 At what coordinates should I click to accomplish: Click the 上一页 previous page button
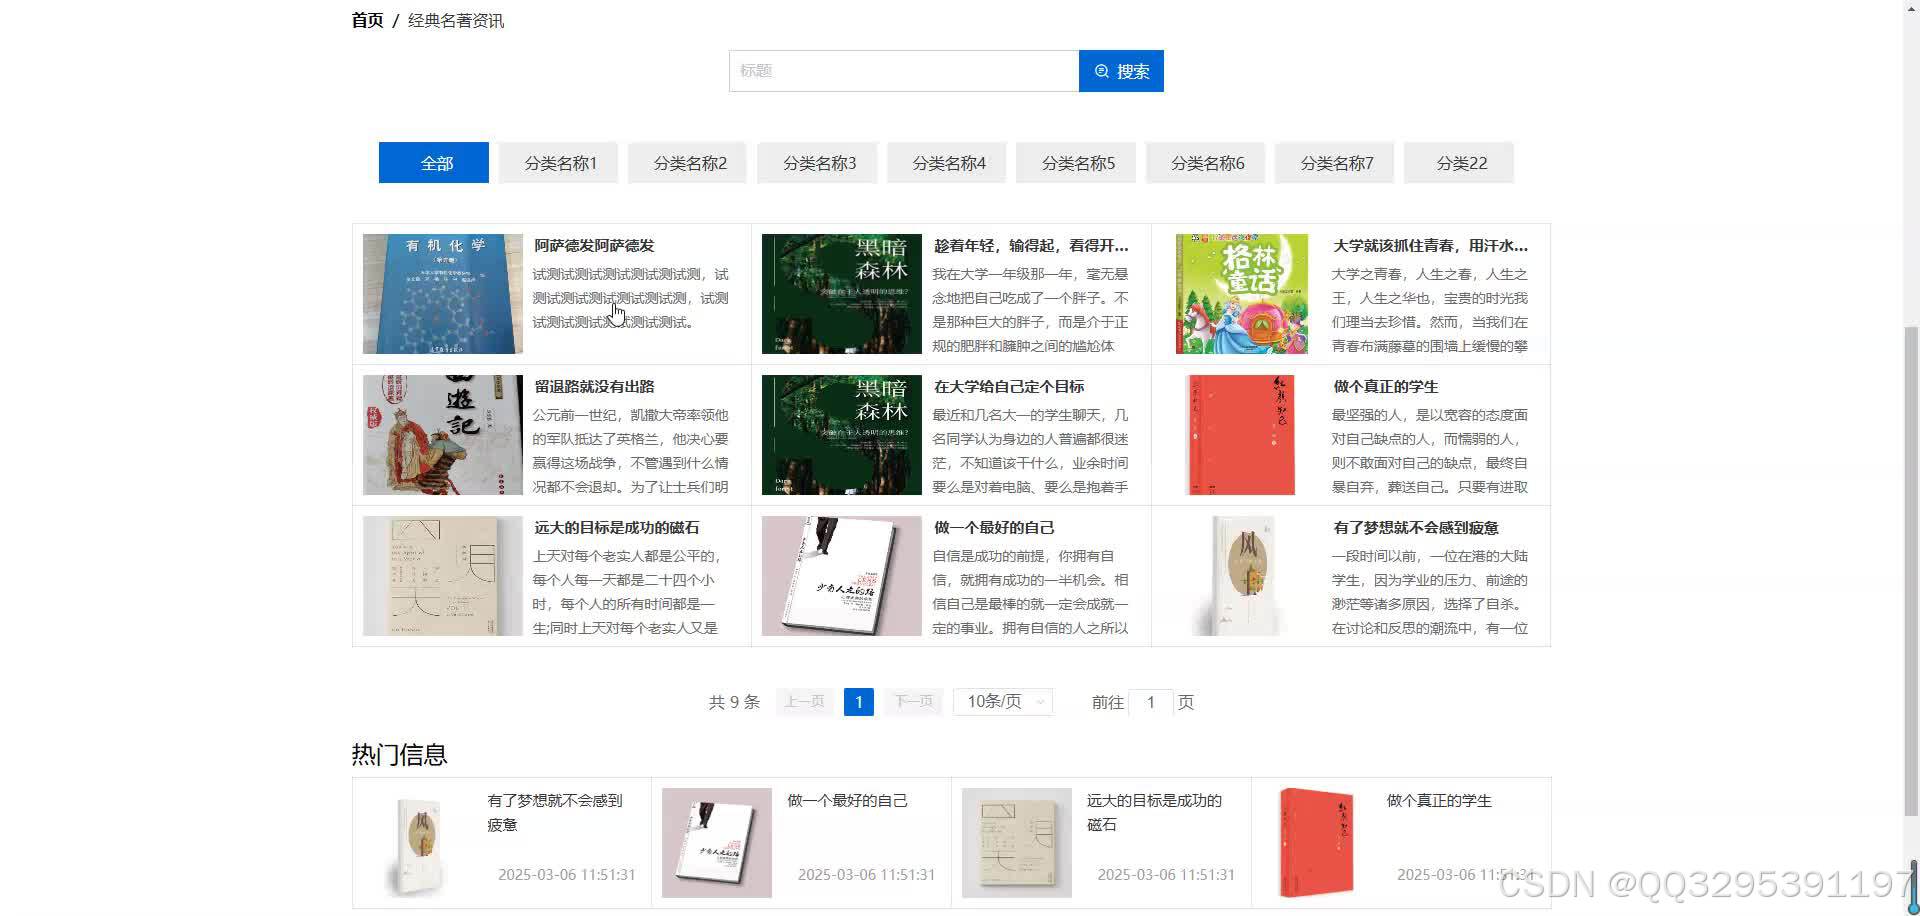coord(804,701)
